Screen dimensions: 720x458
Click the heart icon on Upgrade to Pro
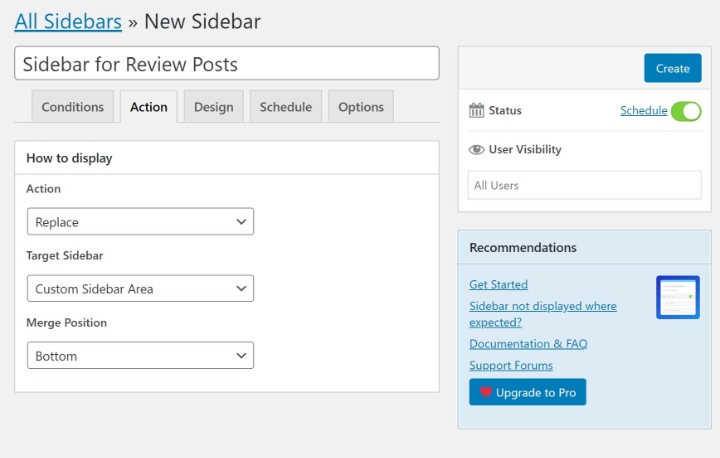tap(485, 392)
